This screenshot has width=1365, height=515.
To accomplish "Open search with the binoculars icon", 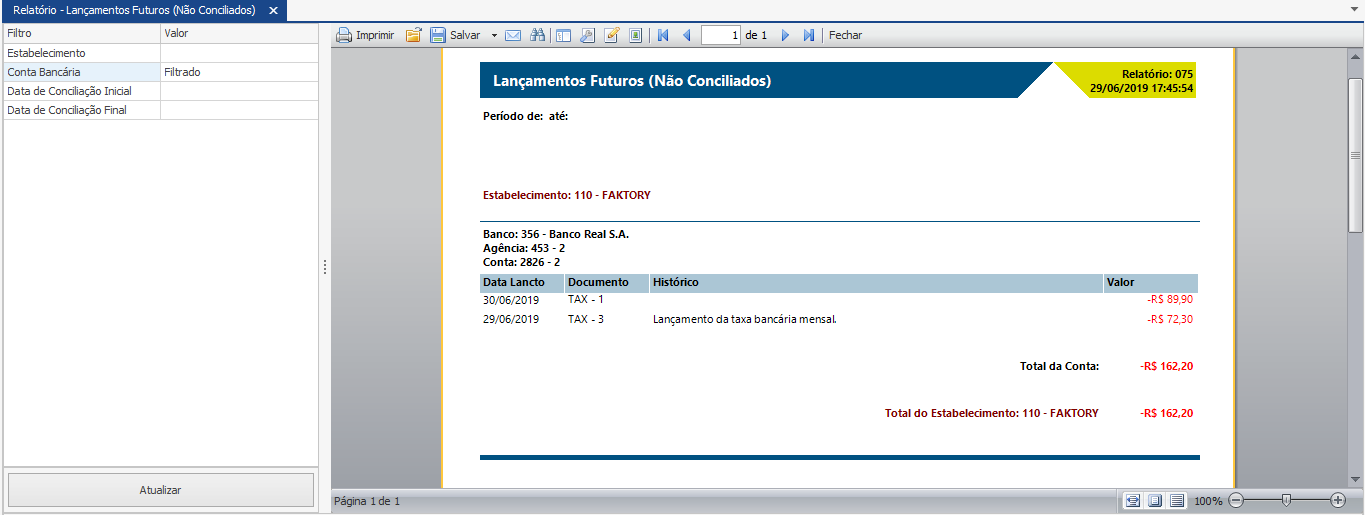I will pyautogui.click(x=537, y=35).
